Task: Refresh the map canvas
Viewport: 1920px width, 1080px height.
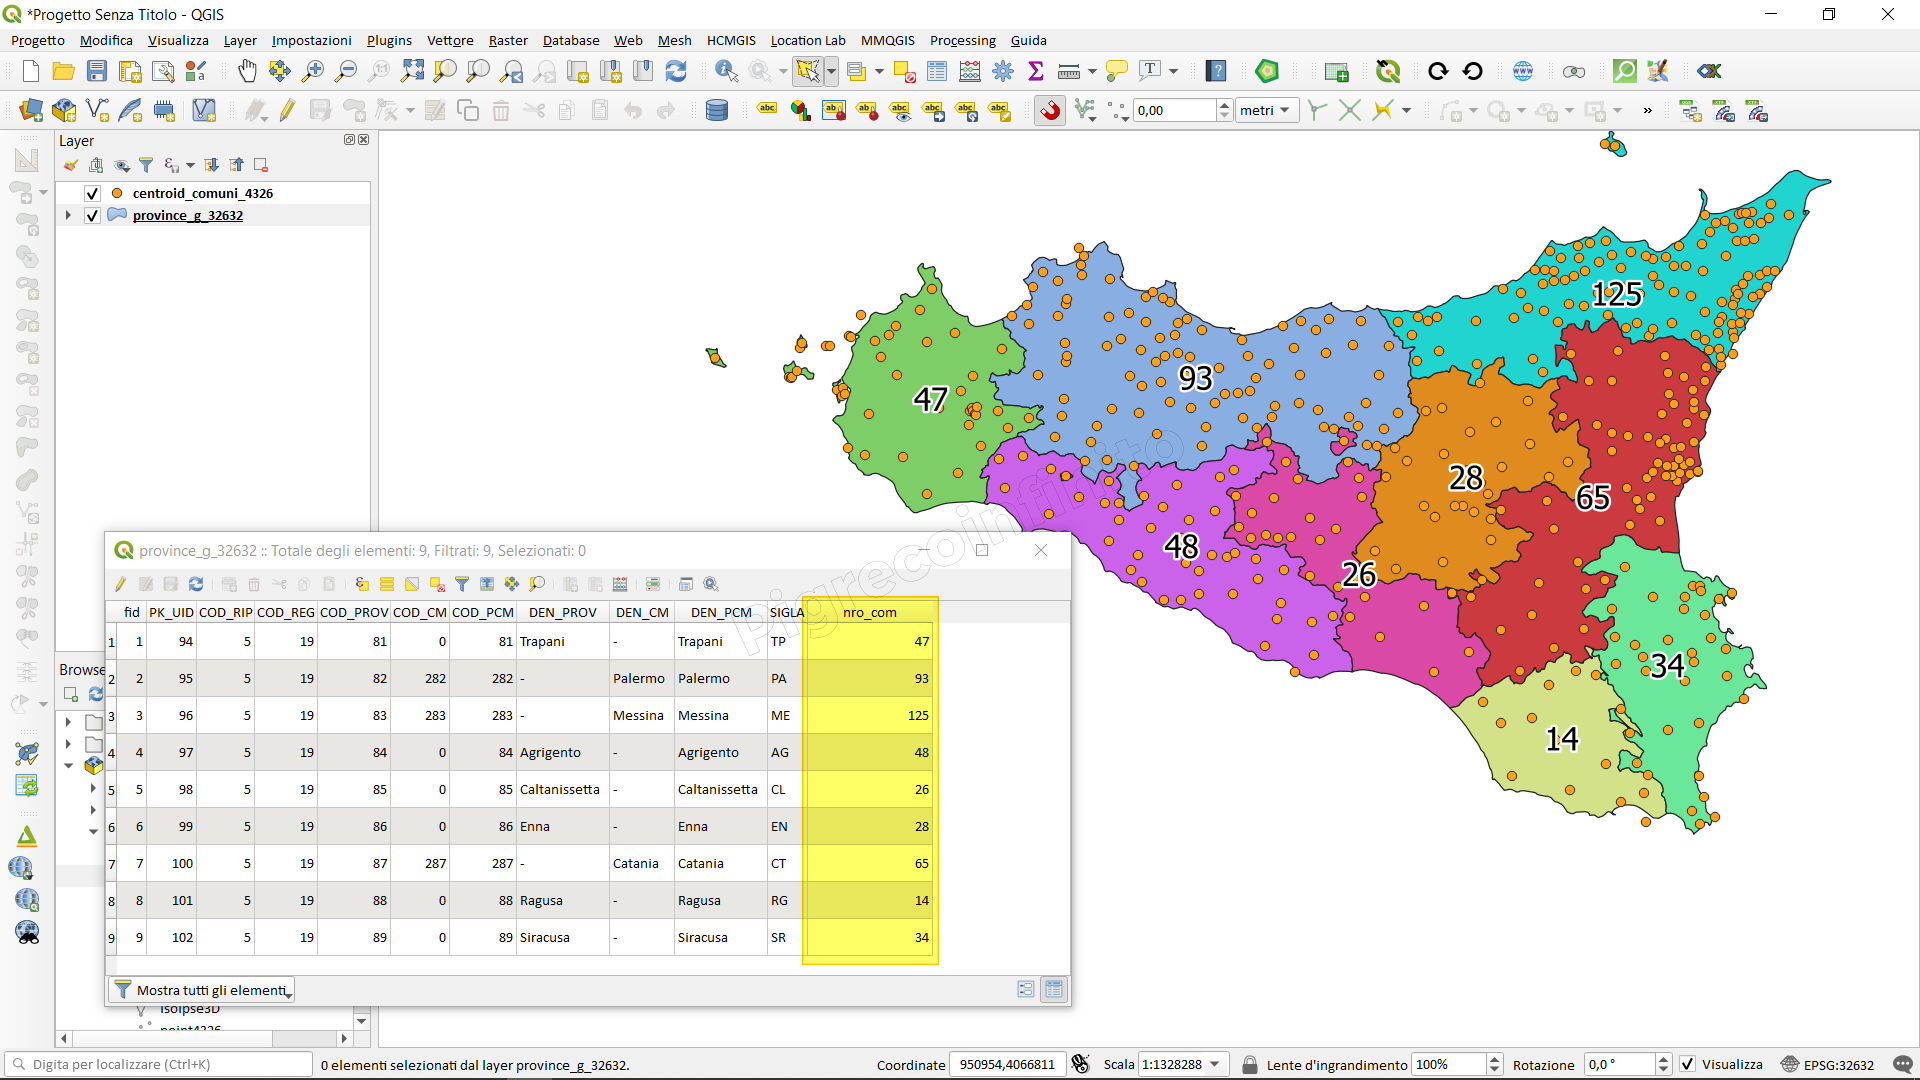Action: 676,71
